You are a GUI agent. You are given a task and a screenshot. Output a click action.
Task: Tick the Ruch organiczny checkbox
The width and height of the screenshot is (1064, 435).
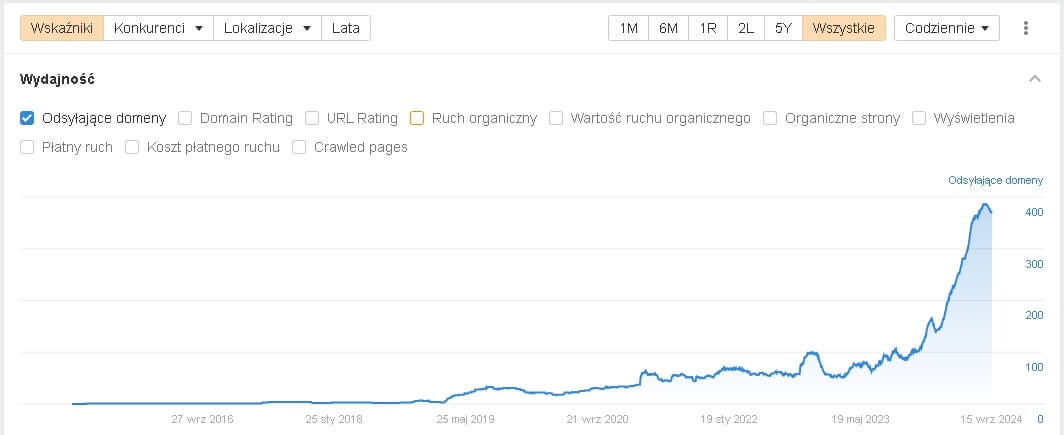click(x=417, y=118)
